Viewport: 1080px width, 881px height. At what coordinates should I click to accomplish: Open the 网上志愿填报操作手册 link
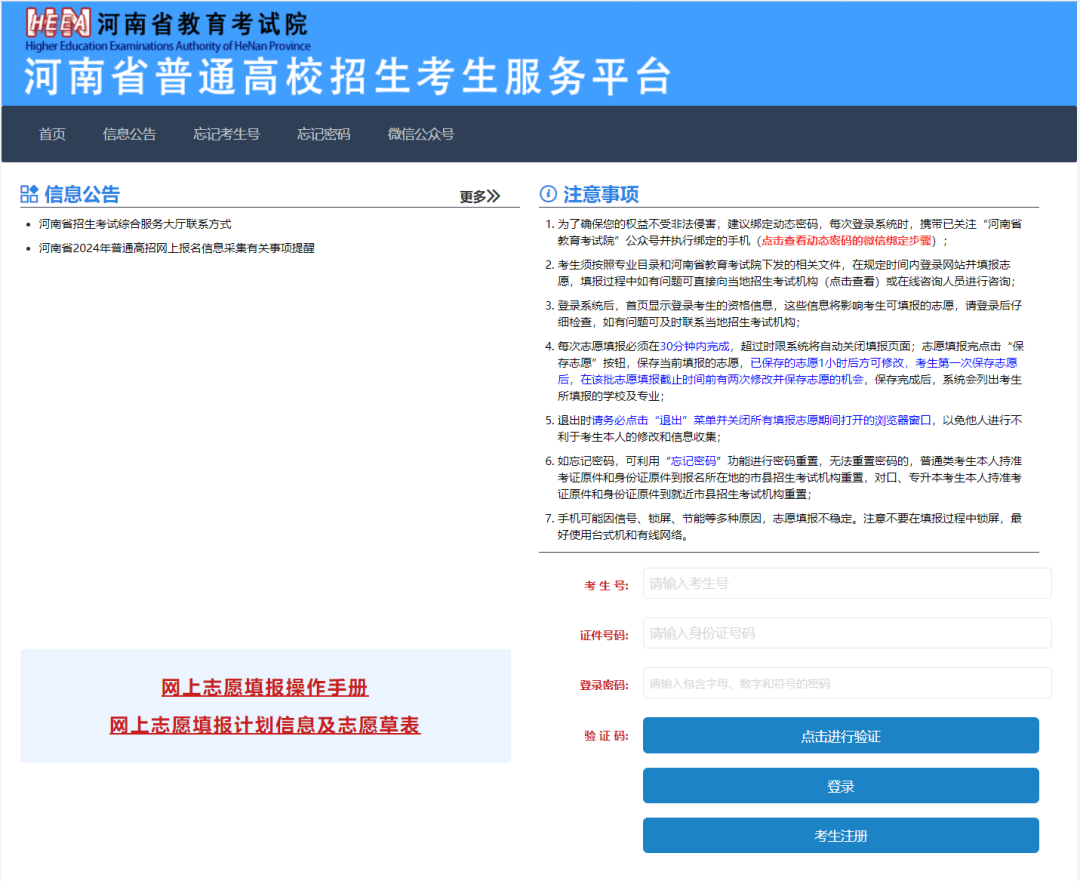tap(264, 687)
